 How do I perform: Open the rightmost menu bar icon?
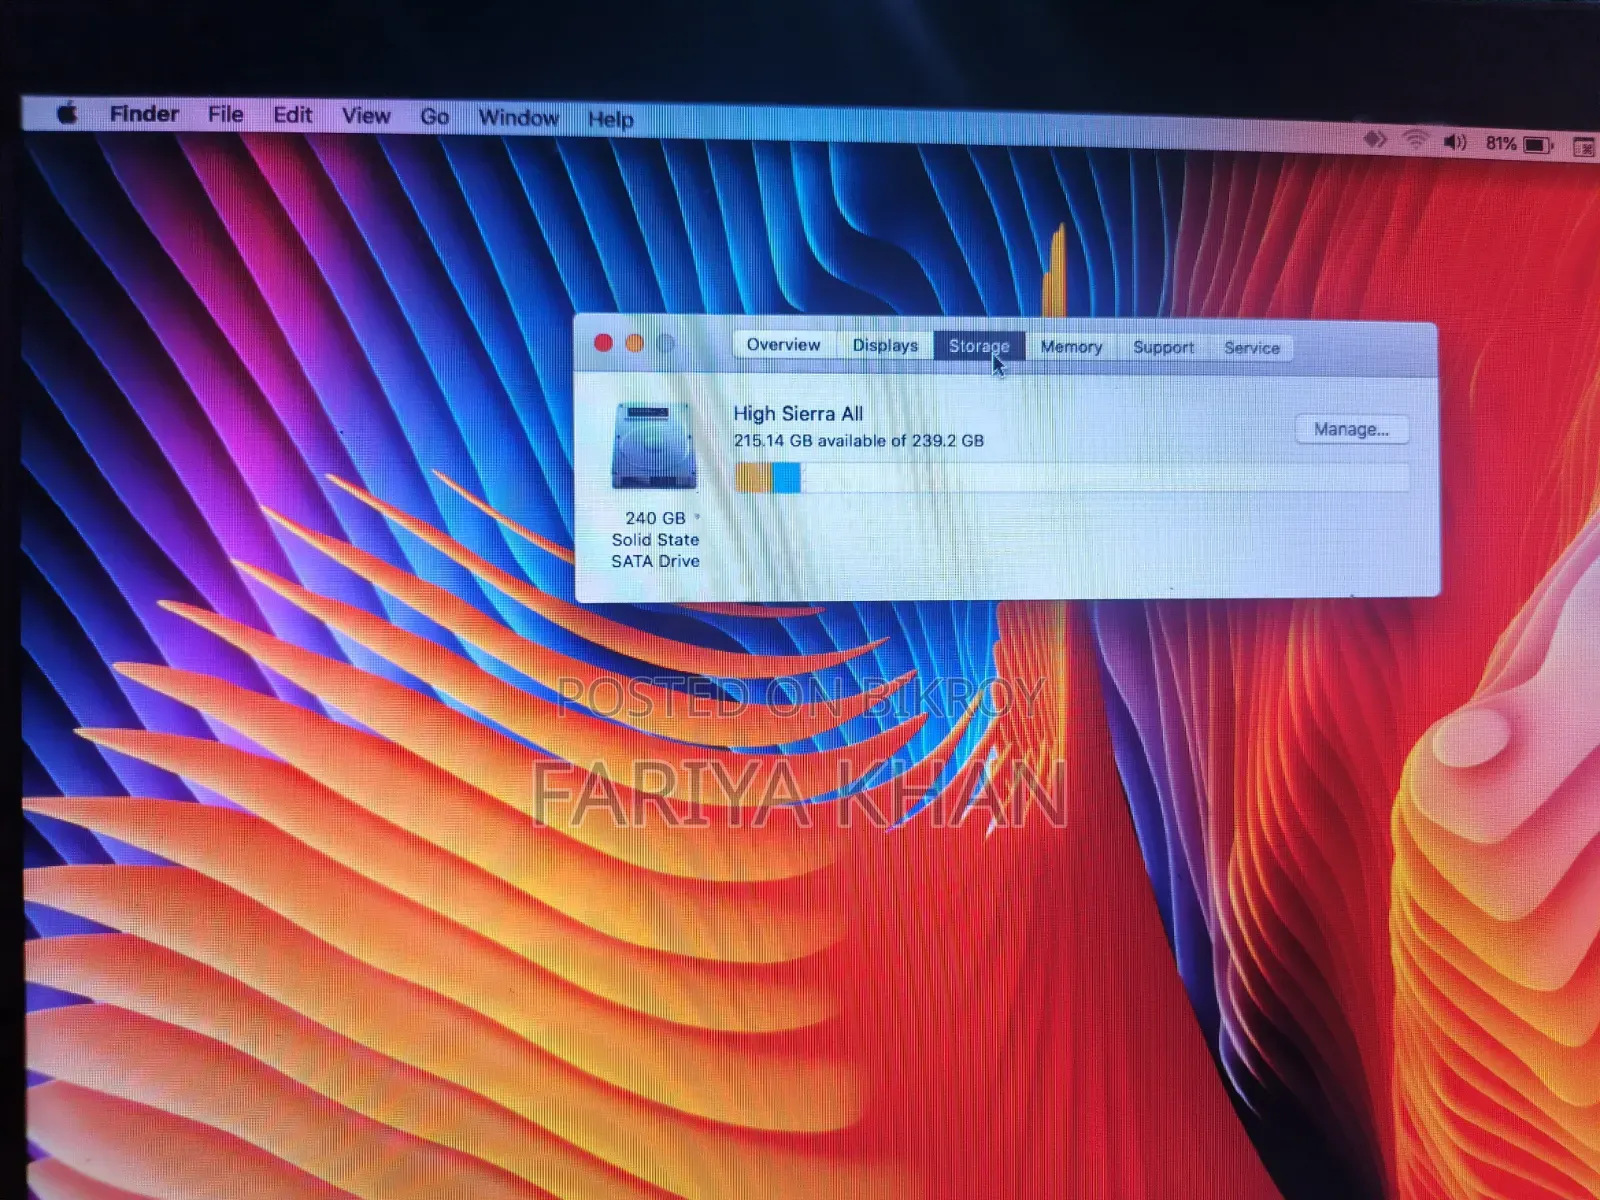1584,147
